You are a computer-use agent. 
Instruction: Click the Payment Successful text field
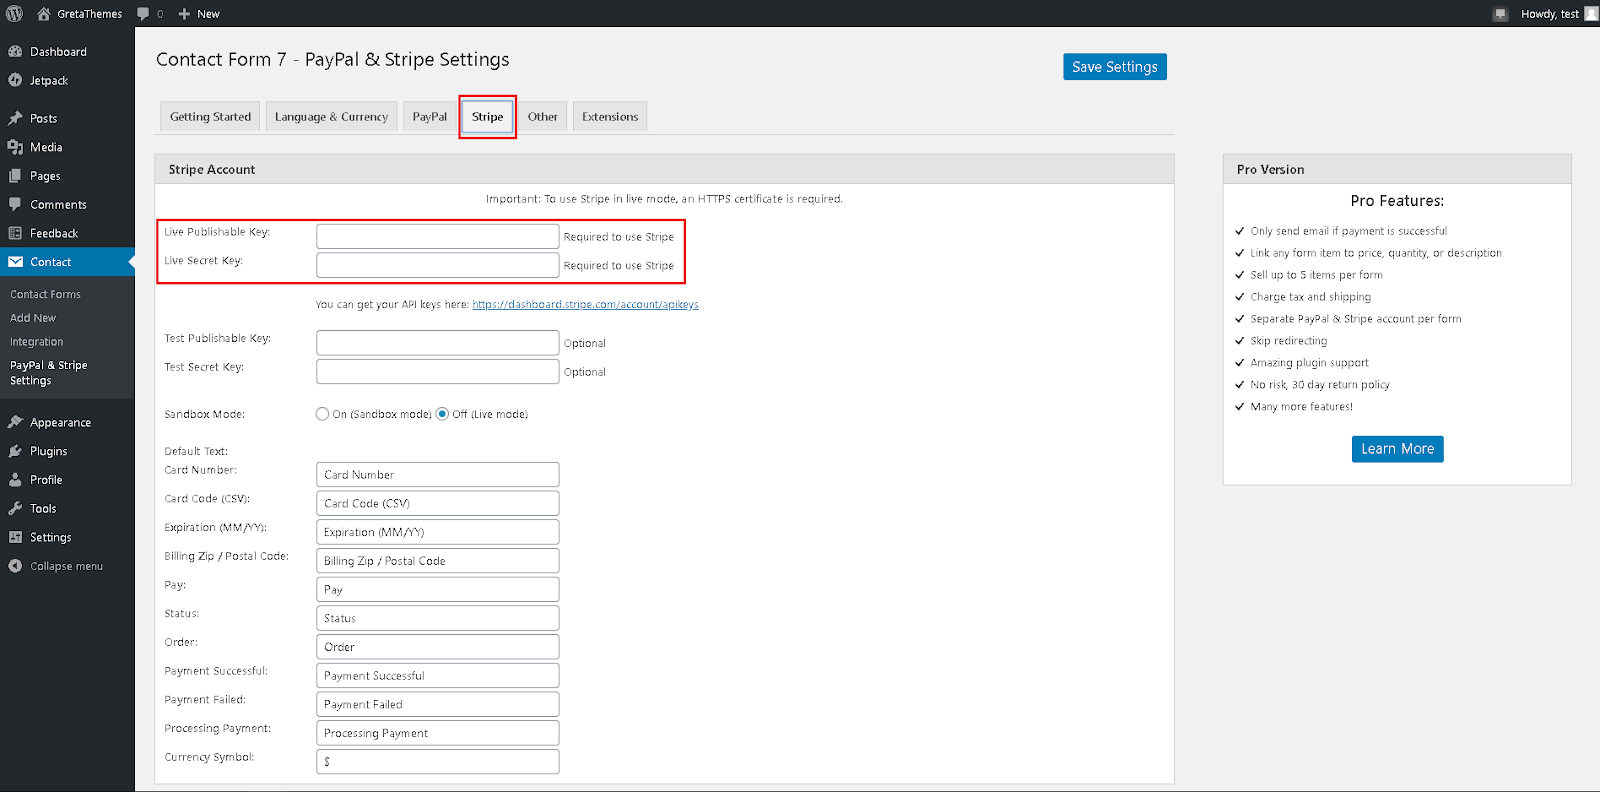tap(438, 676)
